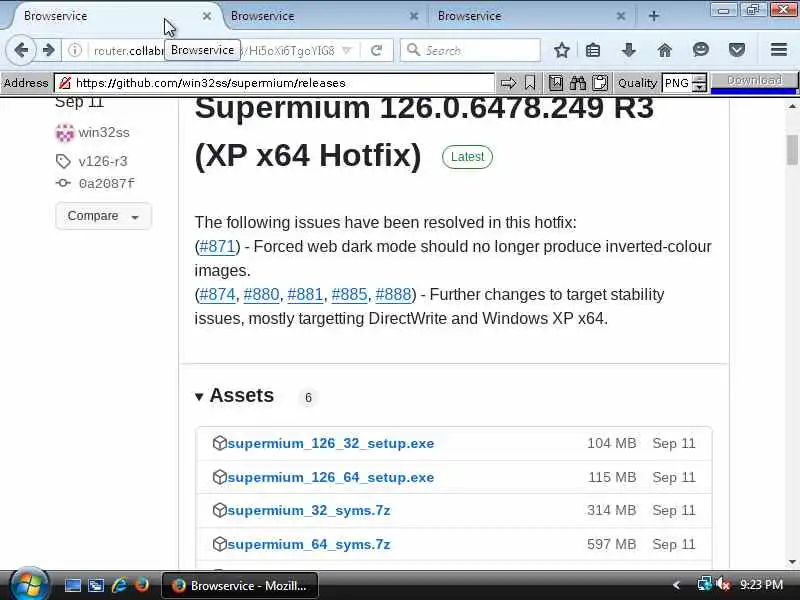Image resolution: width=800 pixels, height=600 pixels.
Task: Open issue #881 link
Action: tap(305, 294)
